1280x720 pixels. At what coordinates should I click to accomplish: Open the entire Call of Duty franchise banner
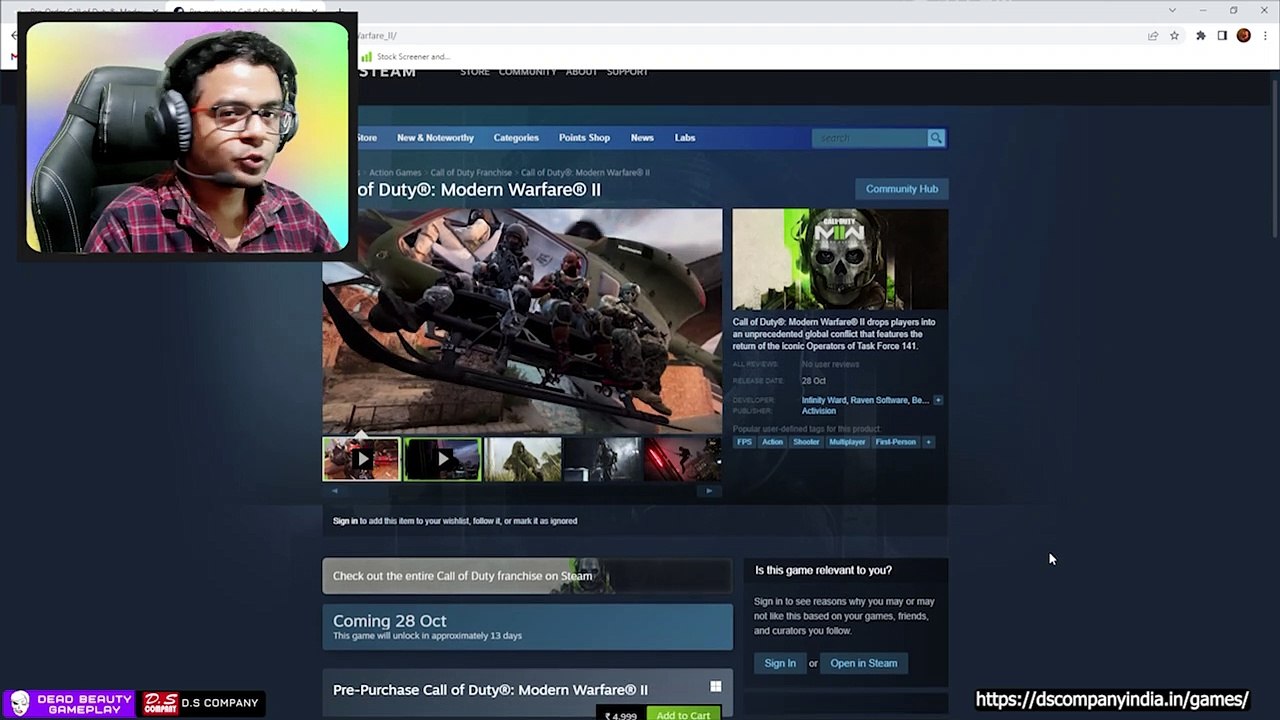pos(527,576)
